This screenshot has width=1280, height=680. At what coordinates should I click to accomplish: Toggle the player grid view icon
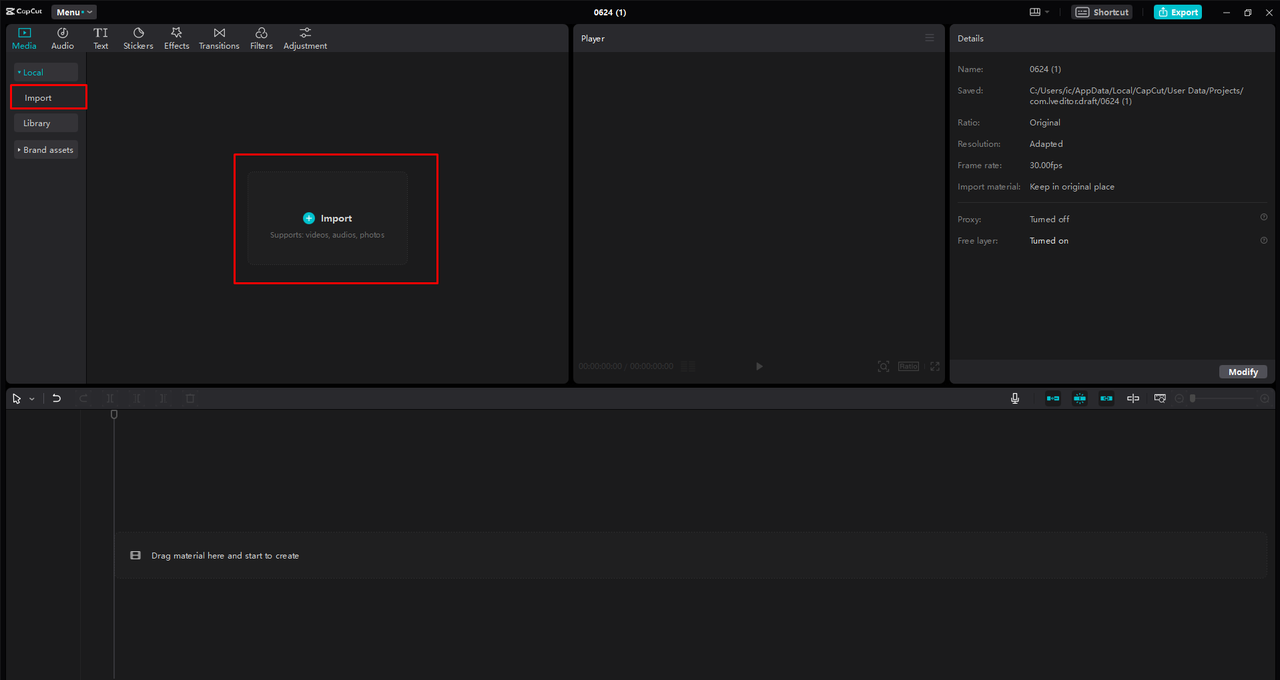pyautogui.click(x=688, y=367)
